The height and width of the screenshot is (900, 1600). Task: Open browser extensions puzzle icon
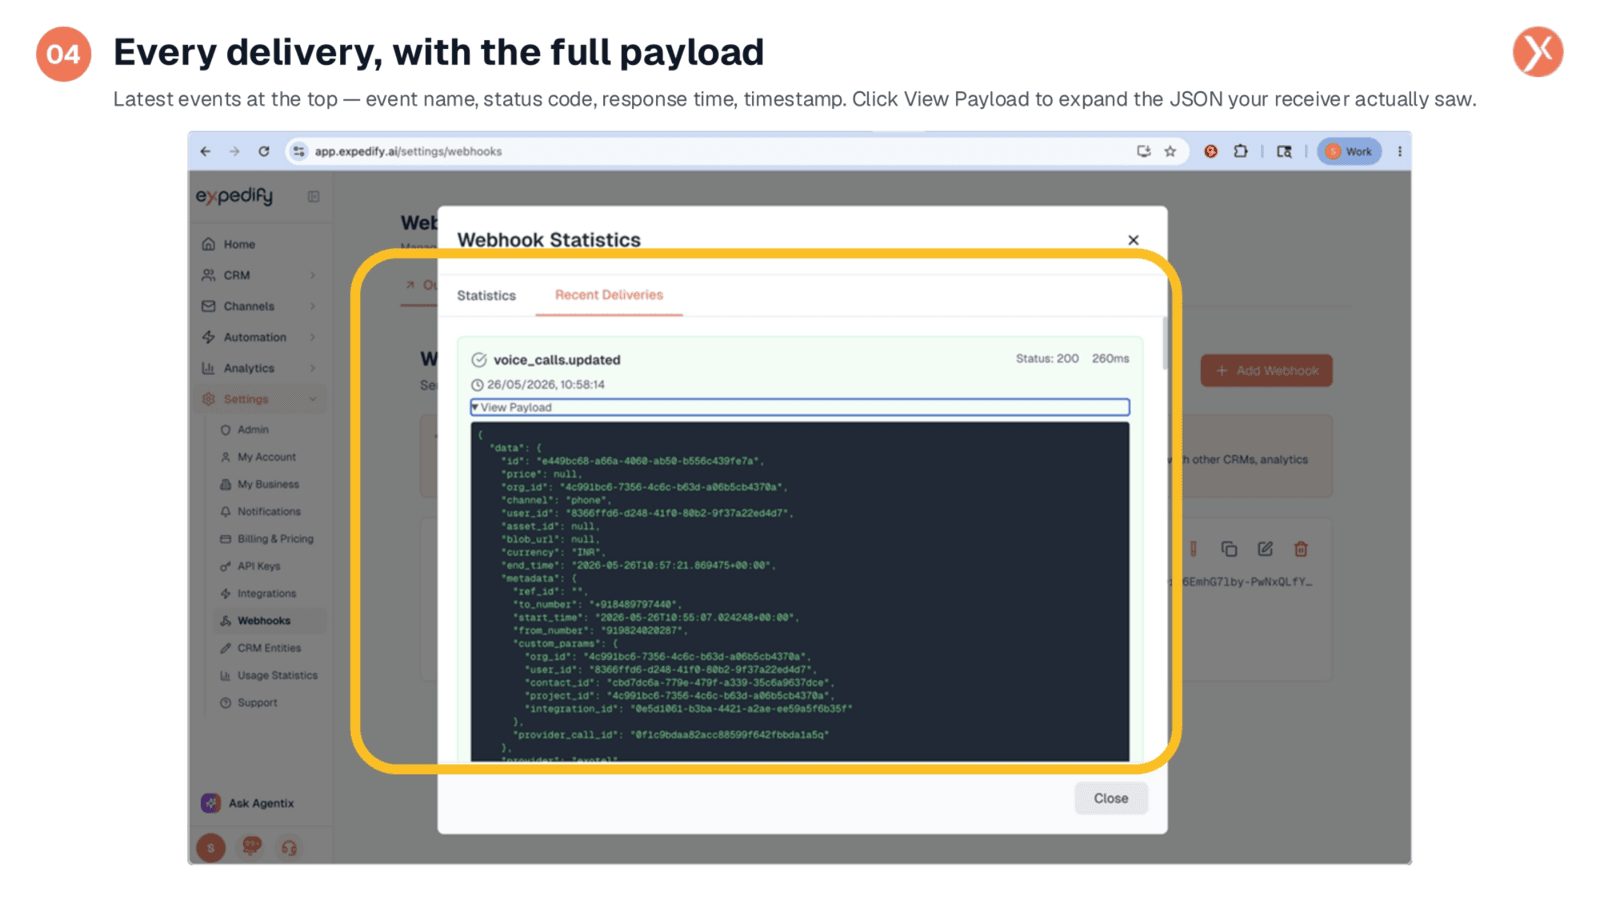pyautogui.click(x=1240, y=152)
